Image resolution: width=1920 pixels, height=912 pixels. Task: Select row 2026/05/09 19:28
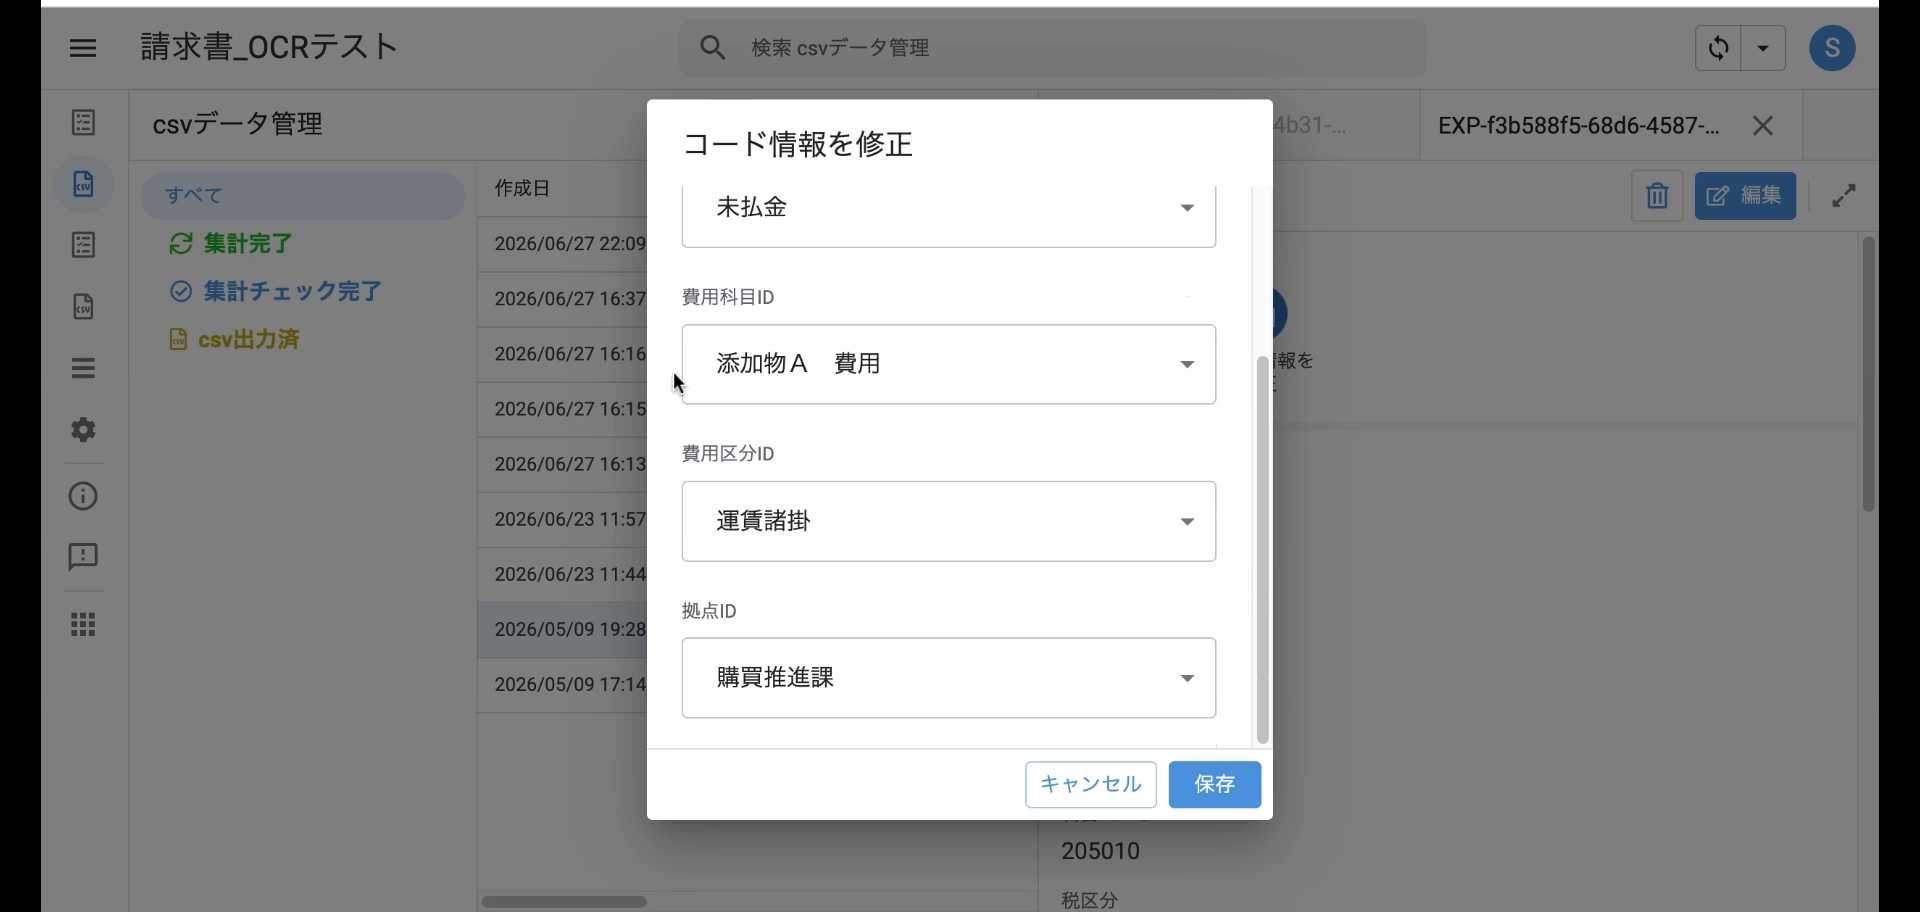pyautogui.click(x=563, y=630)
